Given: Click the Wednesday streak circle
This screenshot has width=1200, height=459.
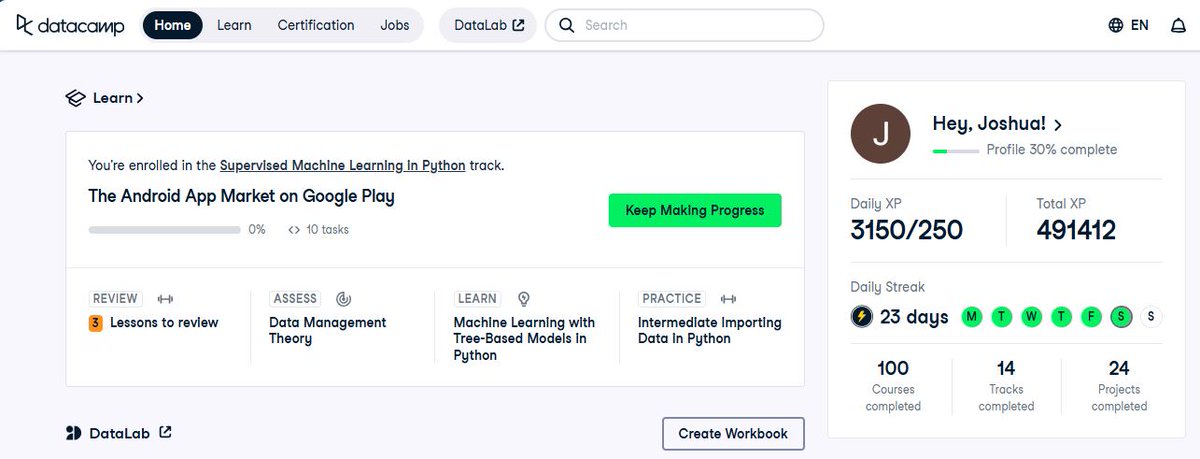Looking at the screenshot, I should pyautogui.click(x=1031, y=317).
